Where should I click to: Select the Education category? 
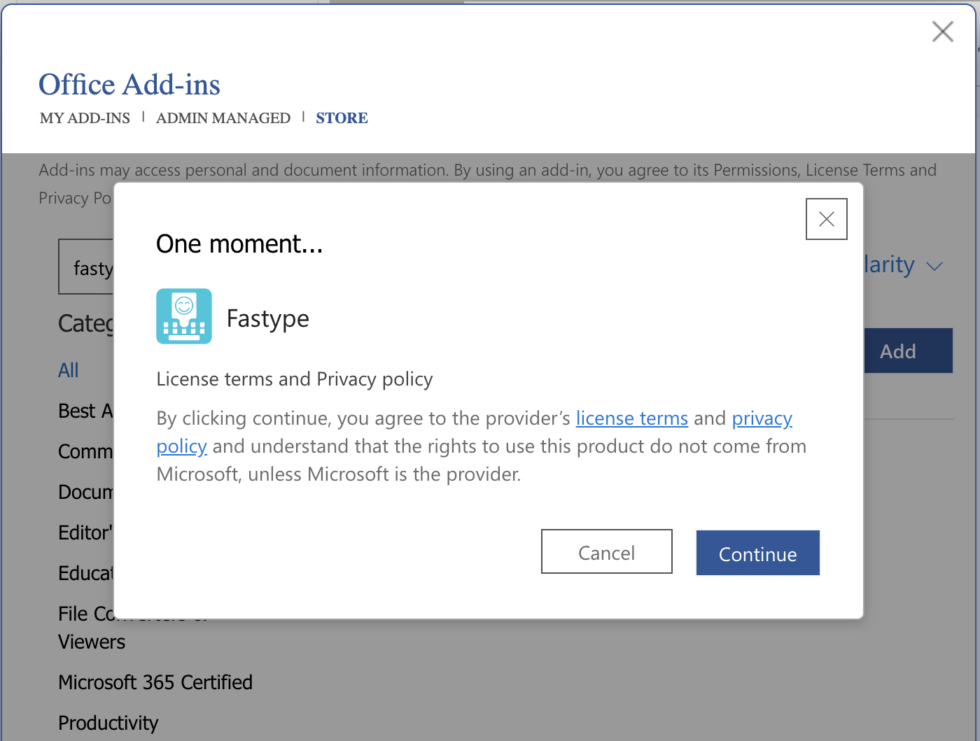point(86,574)
